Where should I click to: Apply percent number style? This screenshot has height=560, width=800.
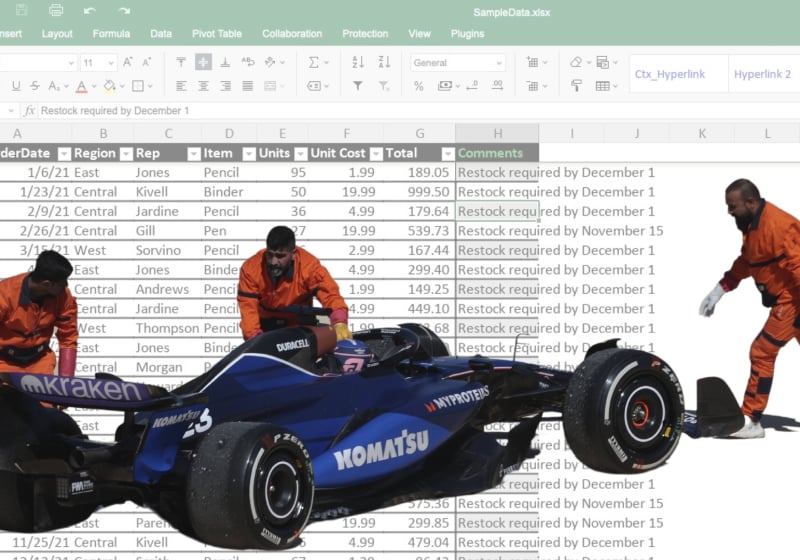(x=419, y=86)
